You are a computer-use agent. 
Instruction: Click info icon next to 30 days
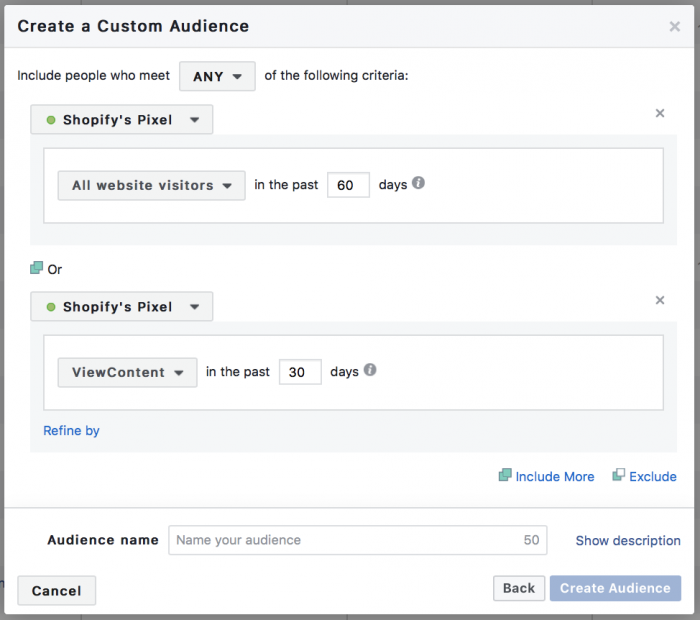coord(370,370)
